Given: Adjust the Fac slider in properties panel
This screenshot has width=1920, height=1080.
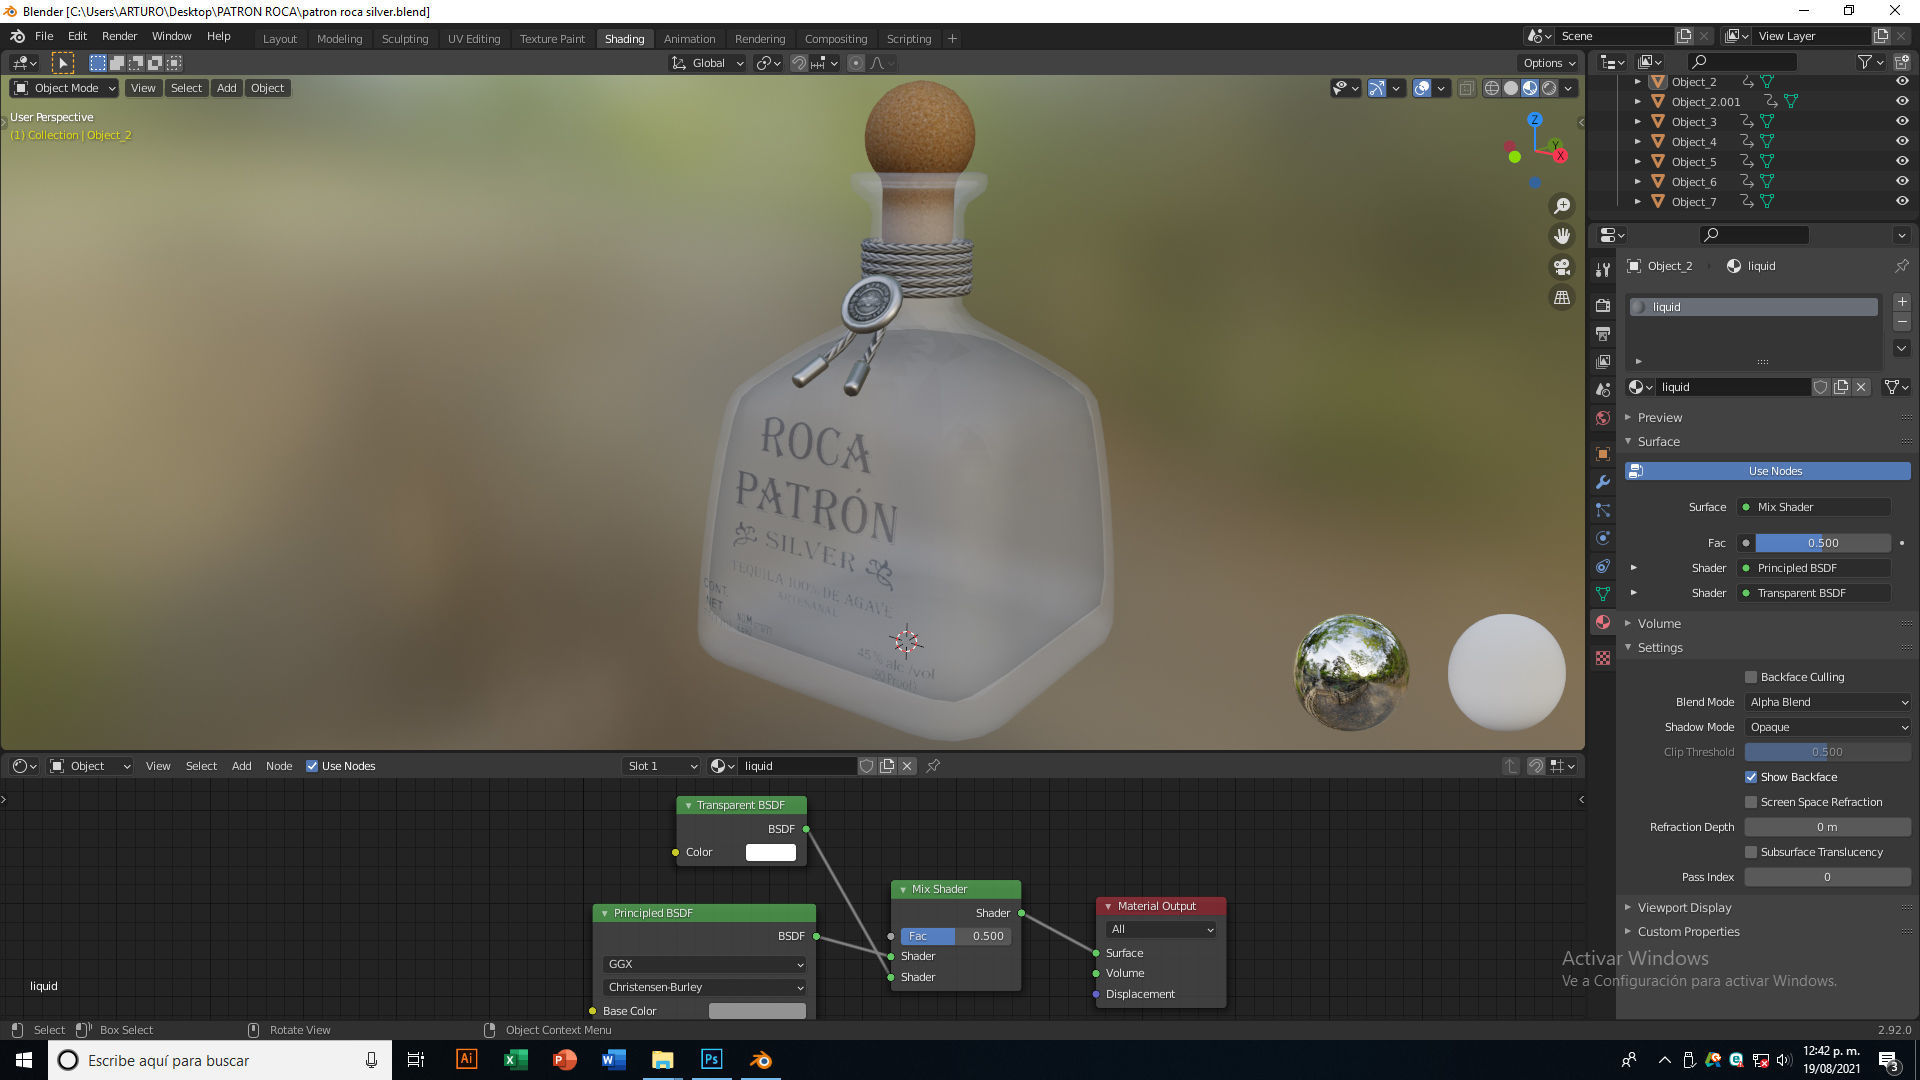Looking at the screenshot, I should 1823,543.
